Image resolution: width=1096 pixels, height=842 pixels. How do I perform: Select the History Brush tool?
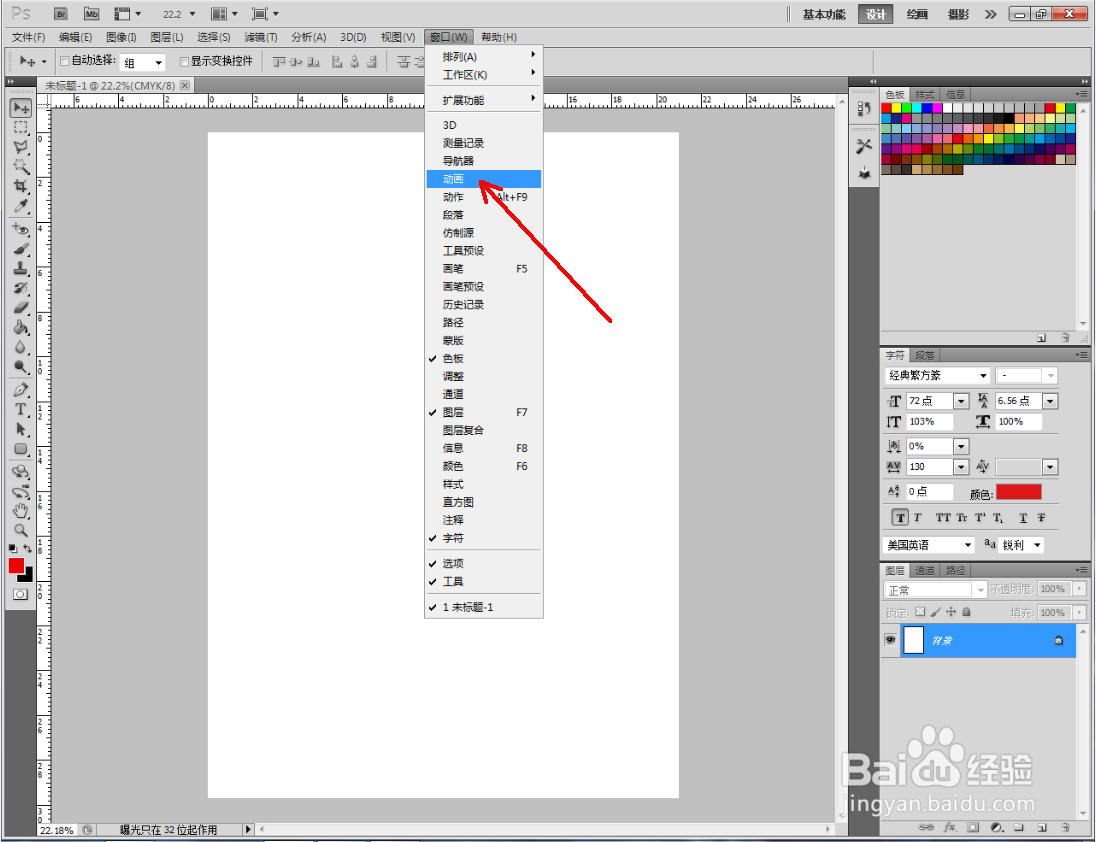(x=21, y=287)
